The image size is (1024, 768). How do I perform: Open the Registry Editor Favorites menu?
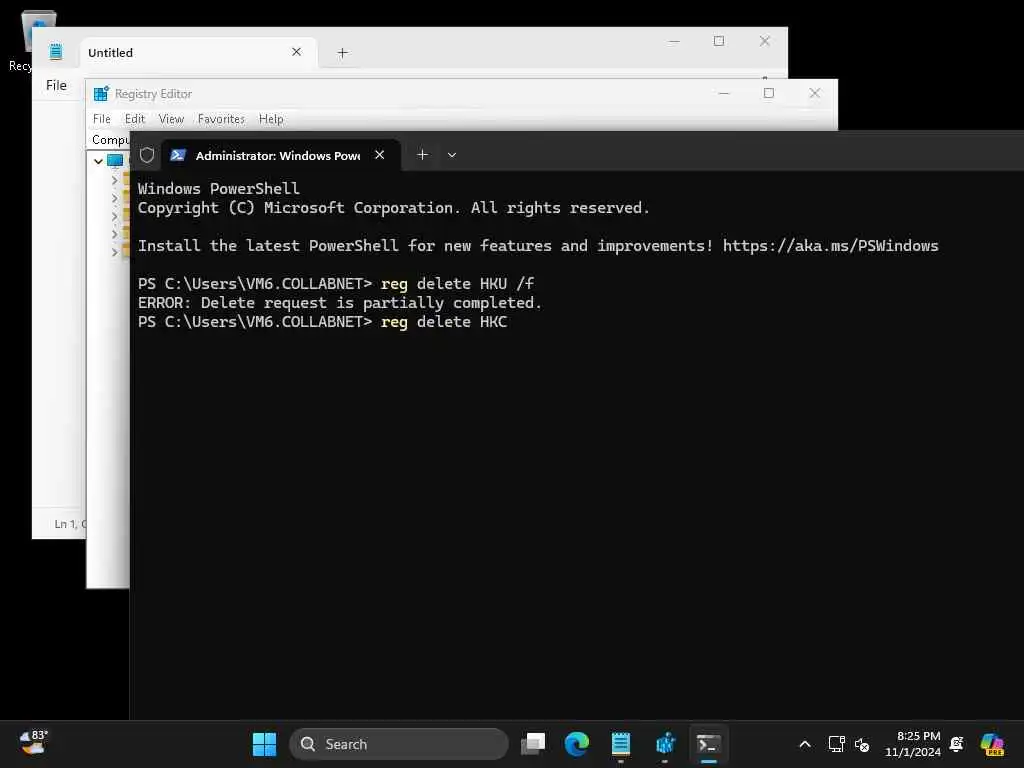coord(221,119)
